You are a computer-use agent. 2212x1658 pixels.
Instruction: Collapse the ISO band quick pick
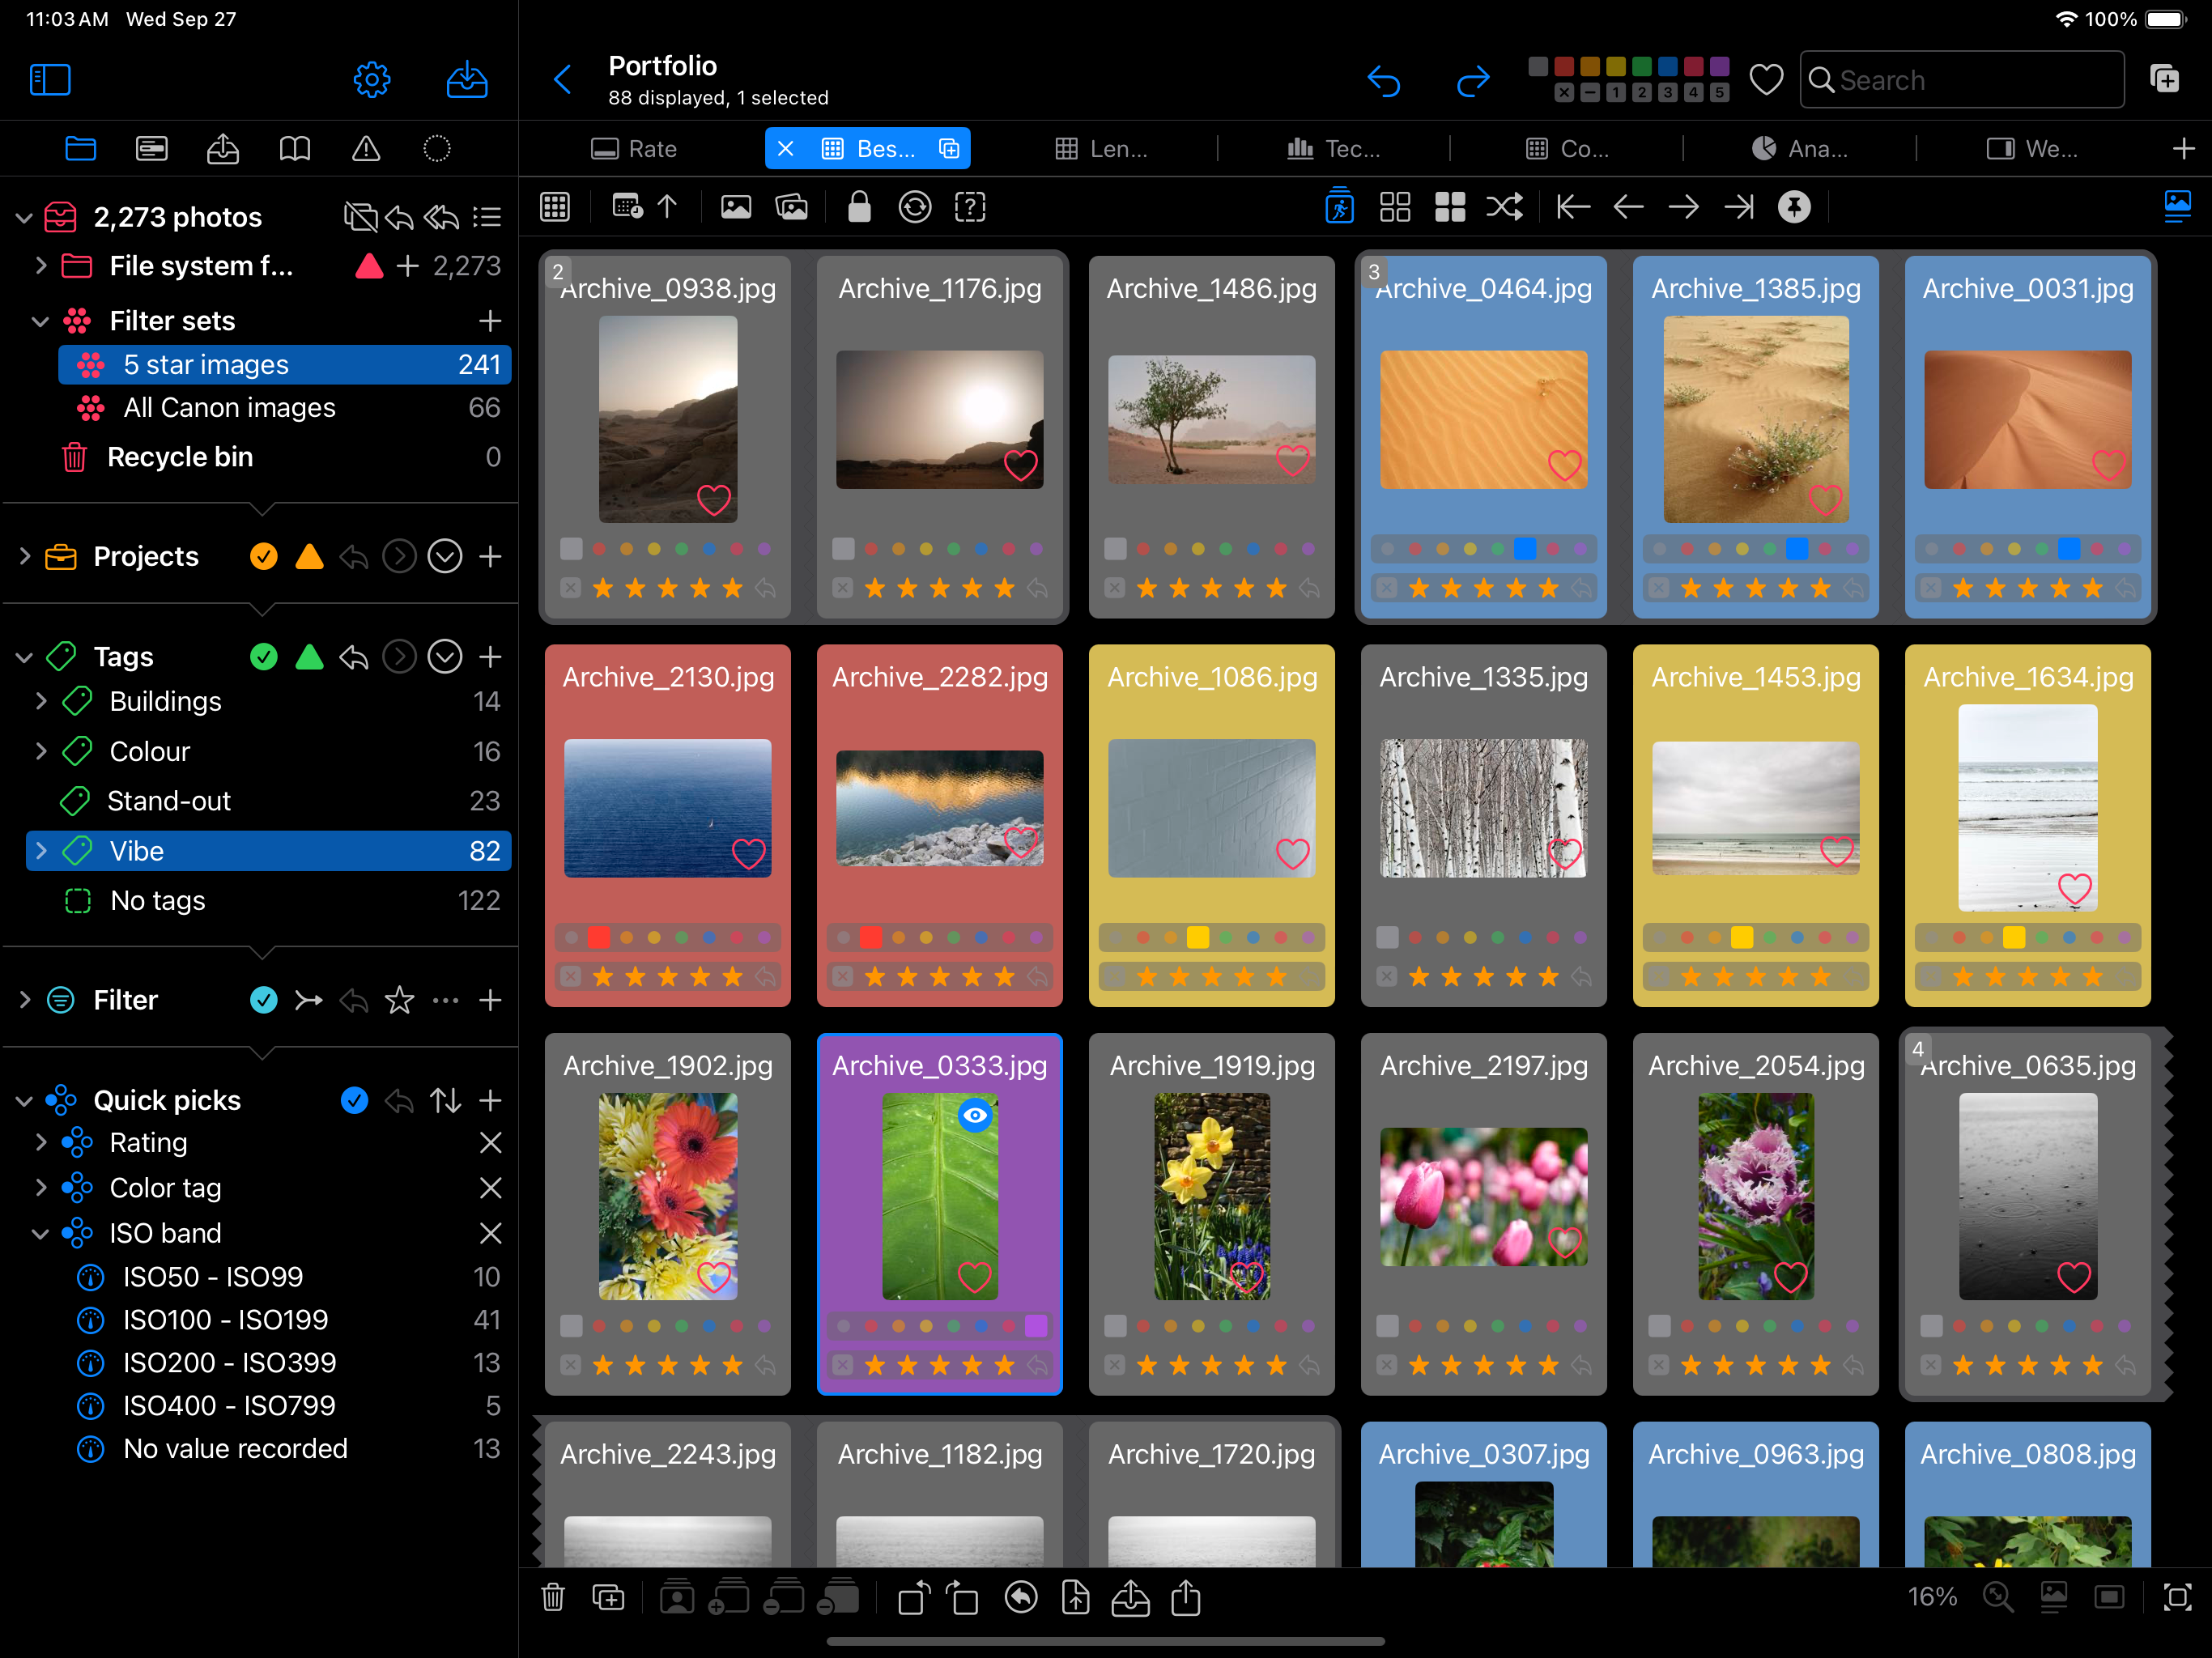click(x=41, y=1233)
